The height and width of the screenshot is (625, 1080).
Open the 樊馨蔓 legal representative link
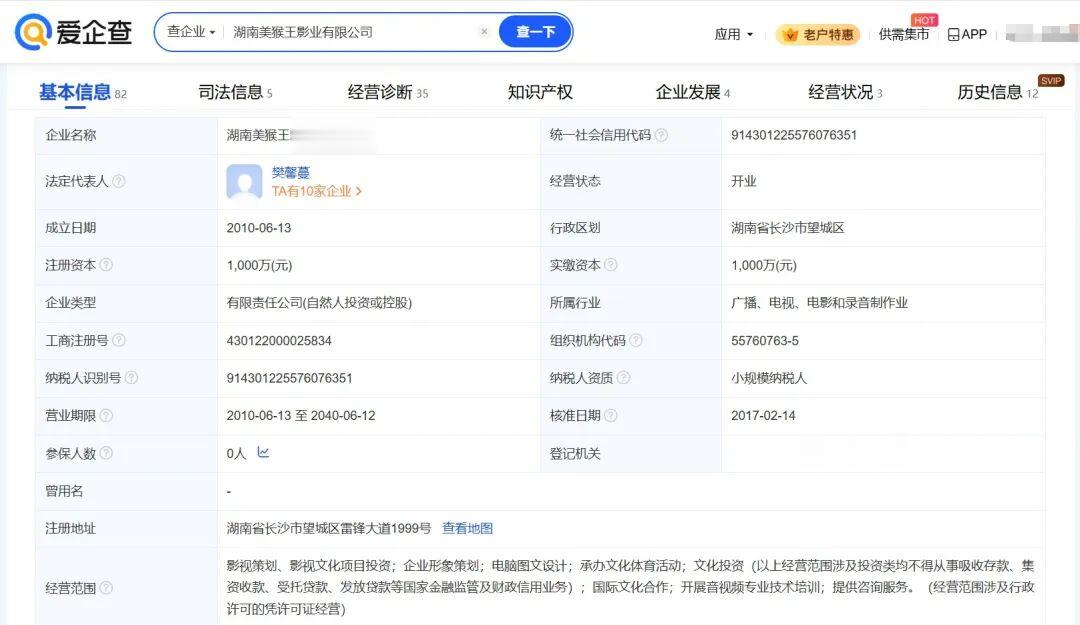(x=291, y=172)
